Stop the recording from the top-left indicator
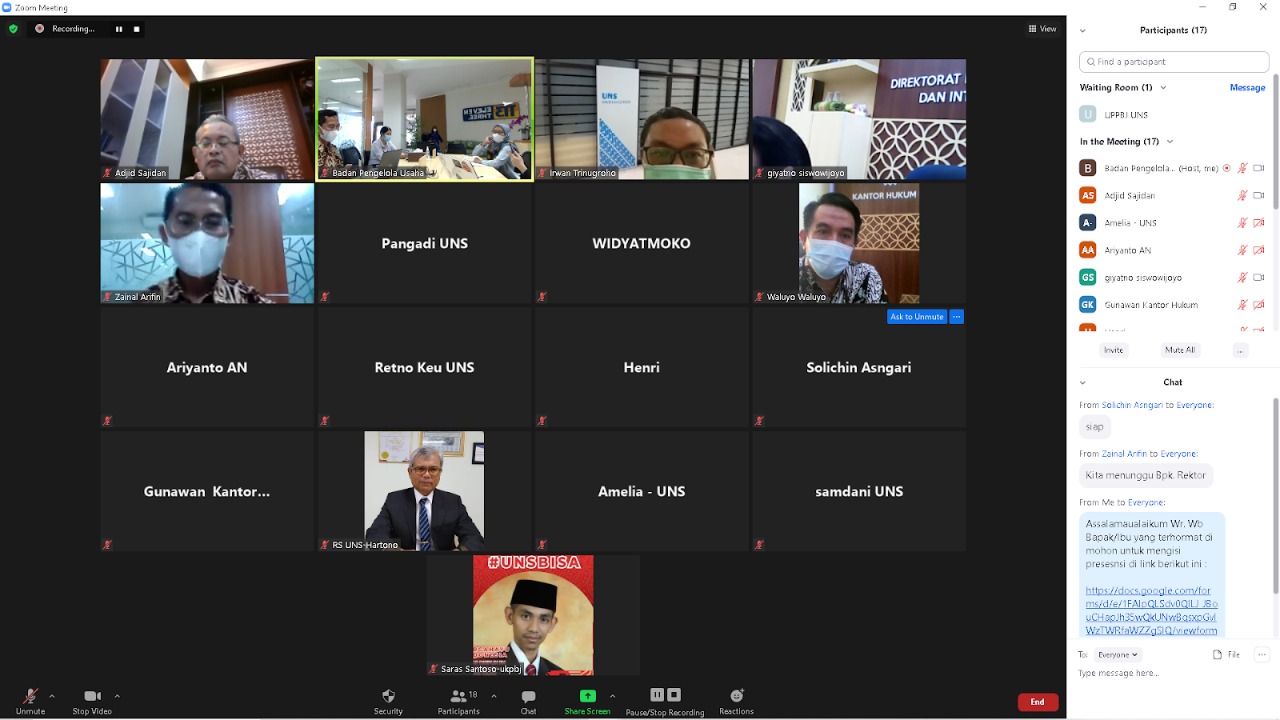Screen dimensions: 1280x720 tap(137, 29)
